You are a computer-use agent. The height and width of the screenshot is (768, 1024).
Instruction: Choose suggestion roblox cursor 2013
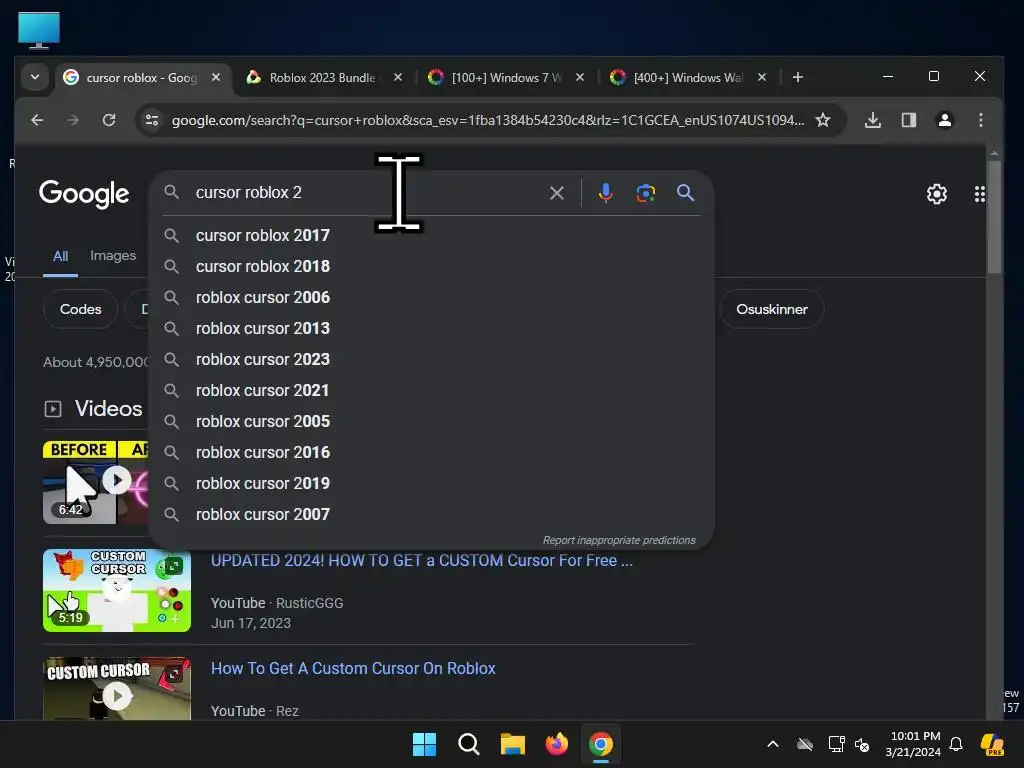click(431, 328)
